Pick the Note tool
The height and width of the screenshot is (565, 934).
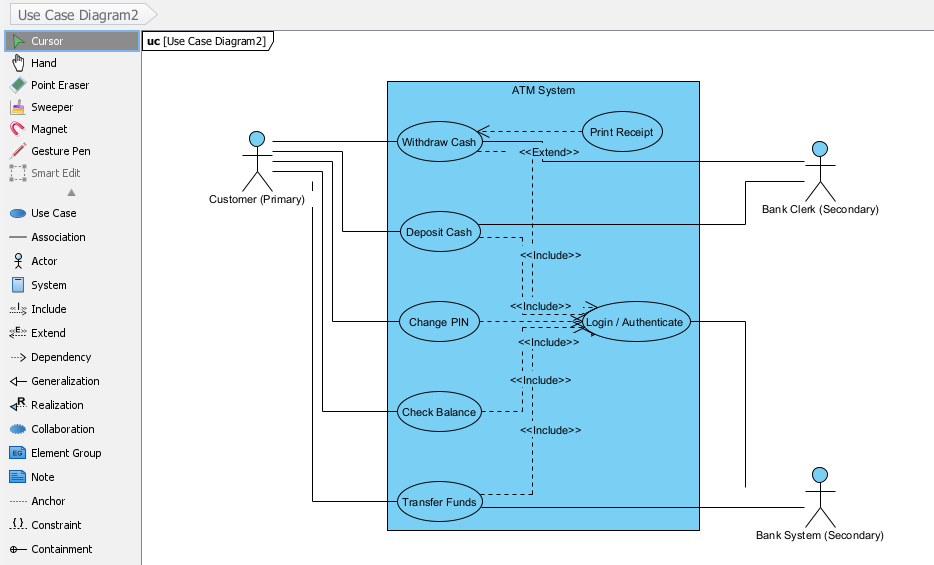(72, 477)
